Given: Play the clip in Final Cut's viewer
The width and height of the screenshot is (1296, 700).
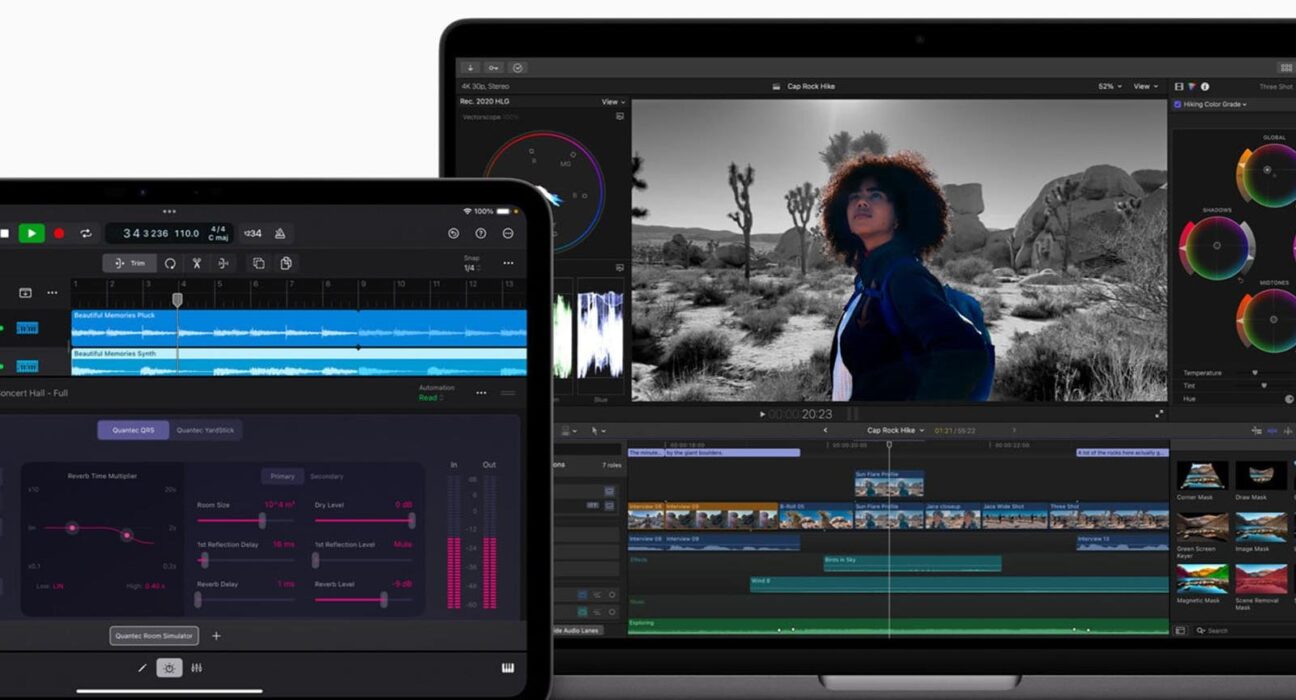Looking at the screenshot, I should coord(763,414).
